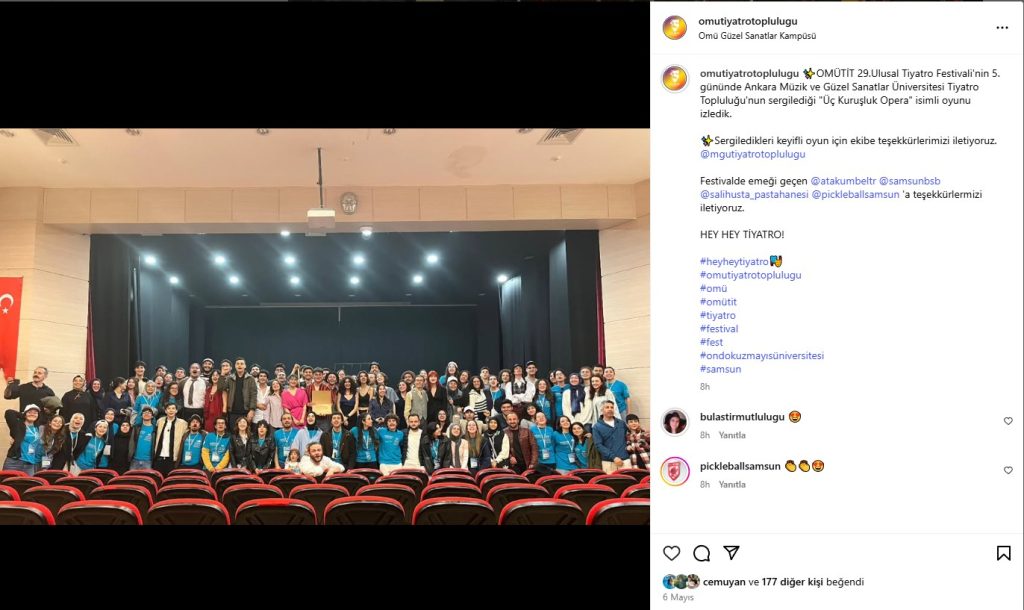This screenshot has height=610, width=1024.
Task: Open the #heyheytiyatro hashtag
Action: pyautogui.click(x=734, y=261)
